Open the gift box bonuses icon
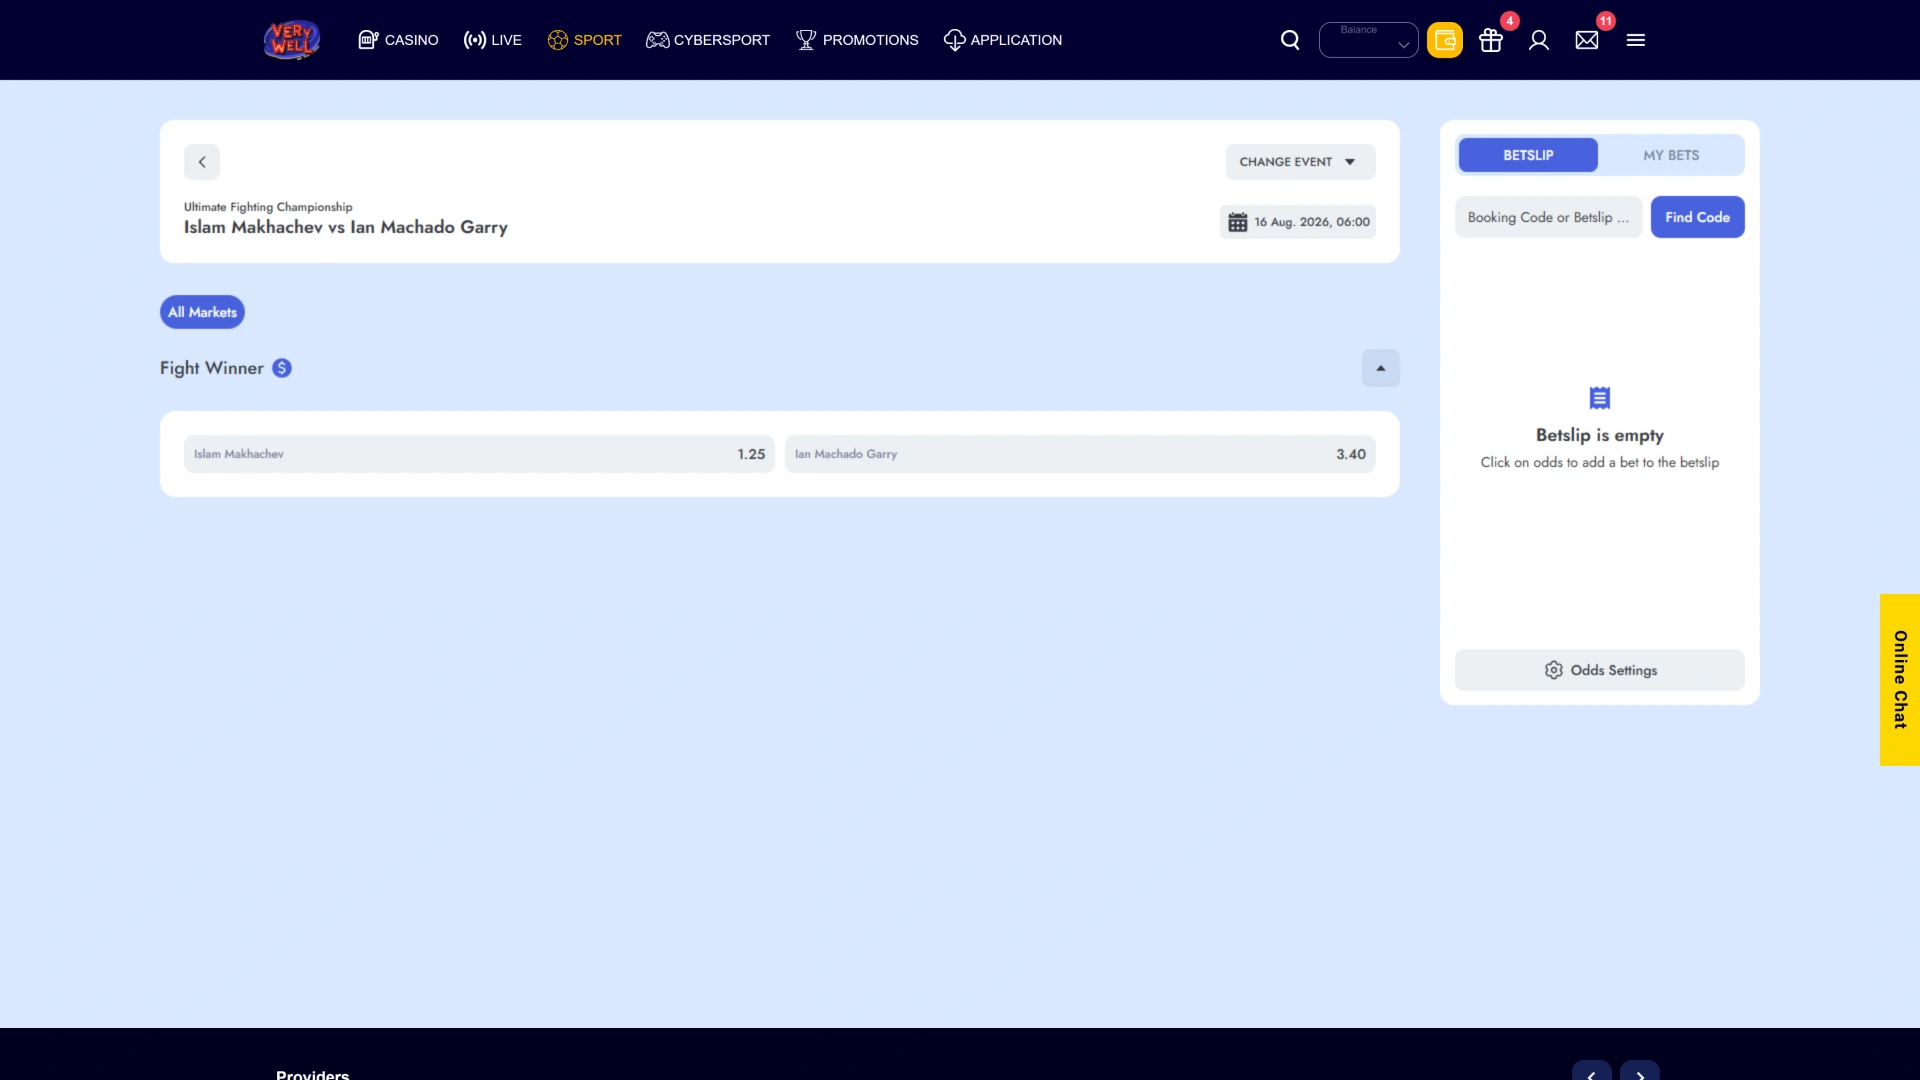 tap(1491, 40)
